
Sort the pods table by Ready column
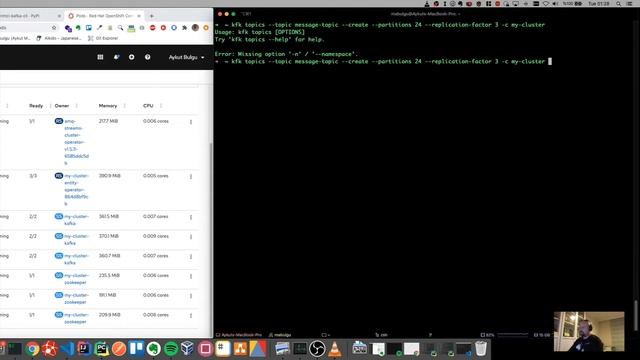[x=36, y=106]
